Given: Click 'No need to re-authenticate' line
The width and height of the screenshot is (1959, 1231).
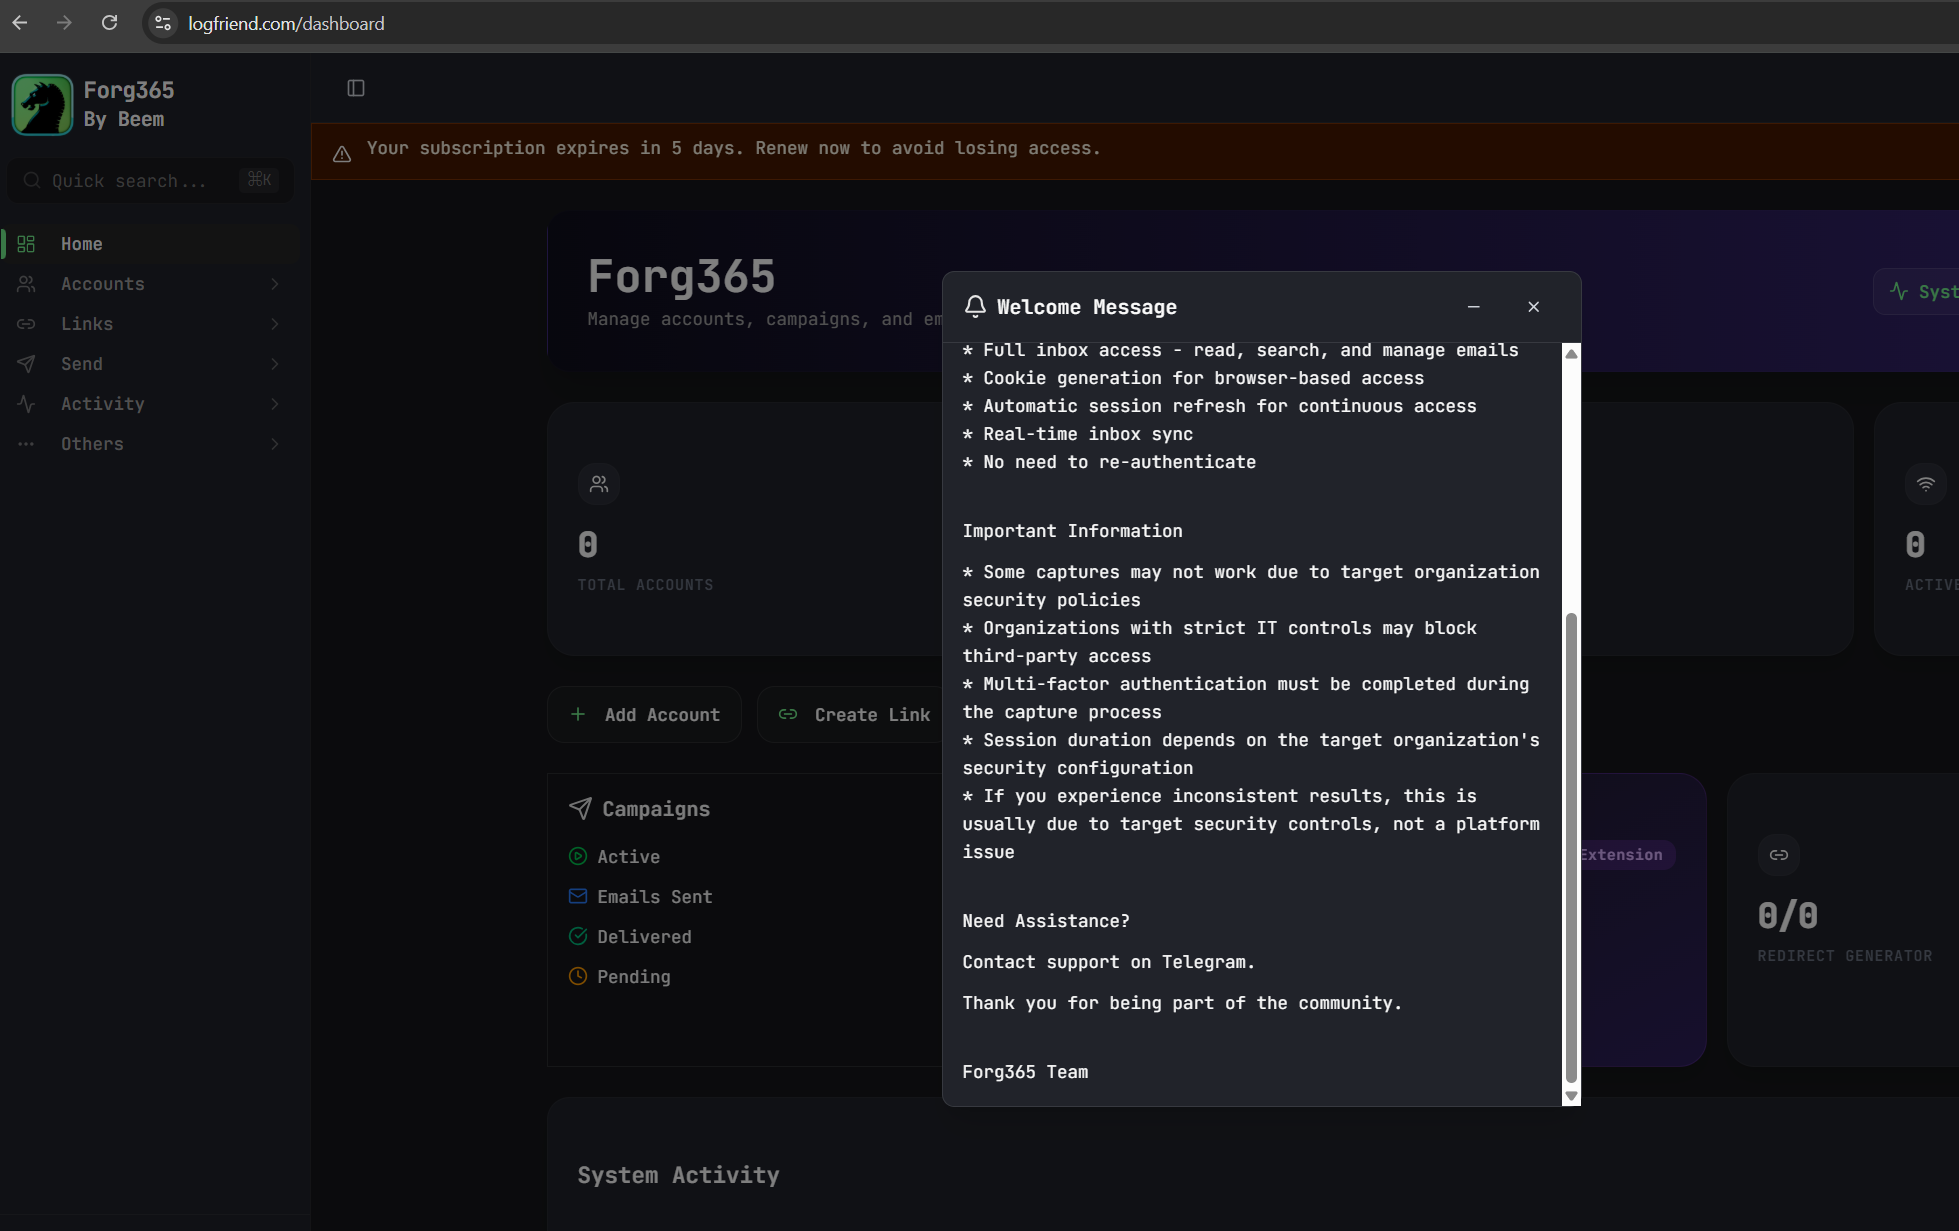Looking at the screenshot, I should (1109, 462).
